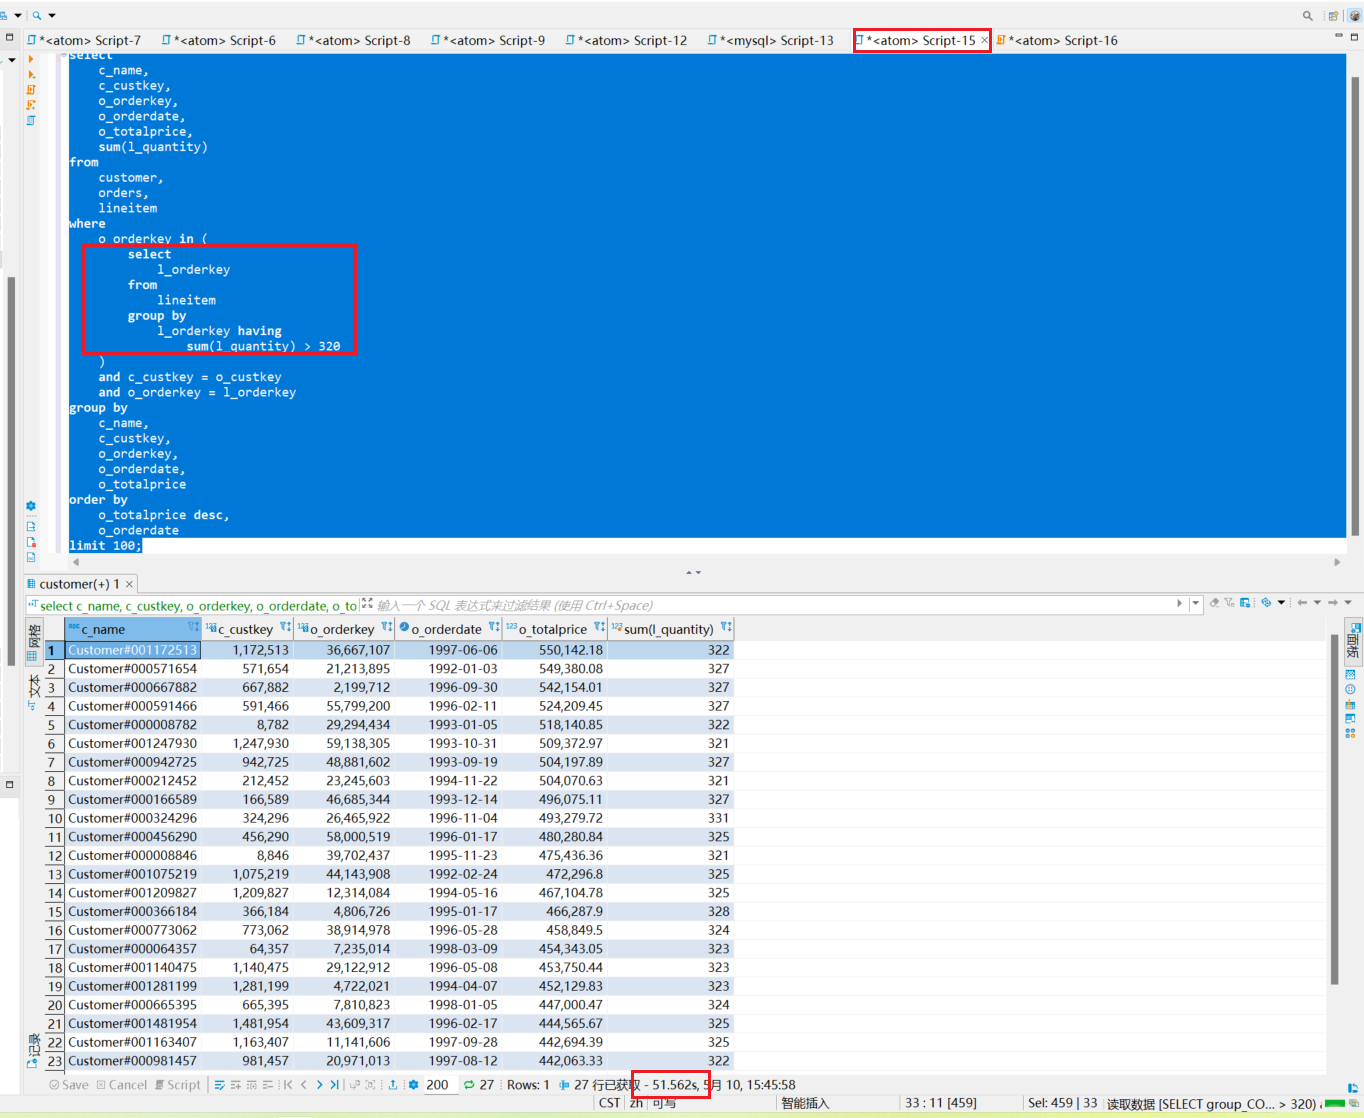Select the o_orderdate cell 1993-10-31
The width and height of the screenshot is (1364, 1118).
[447, 743]
